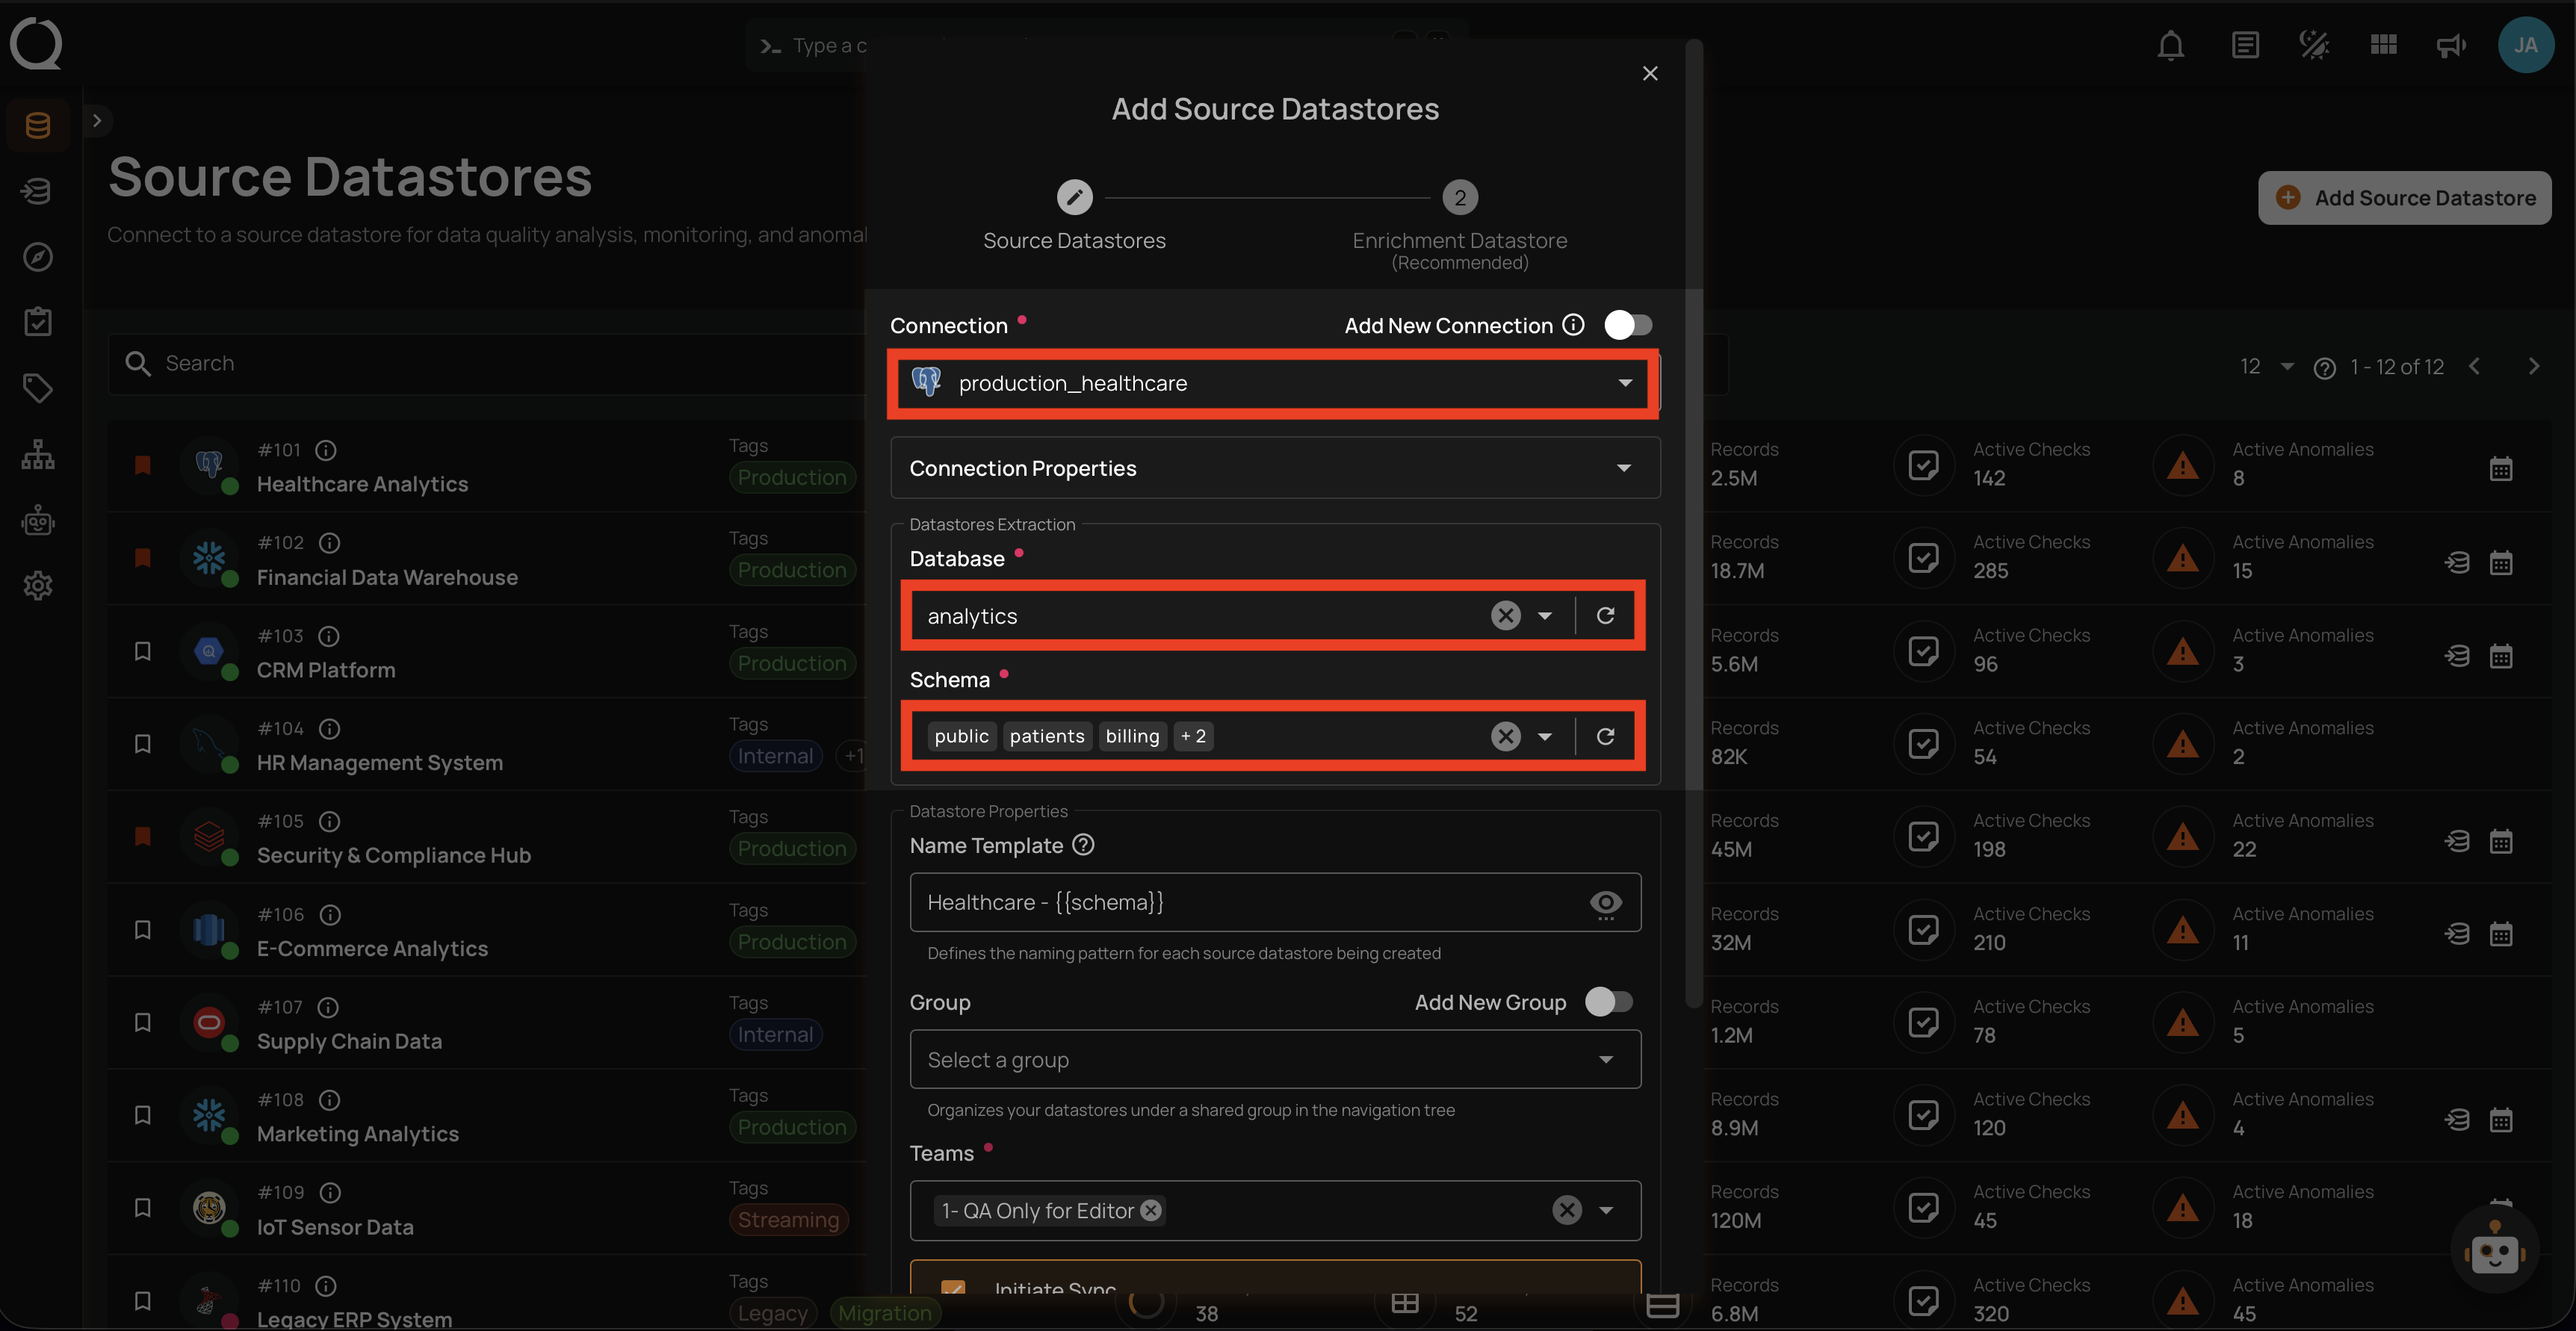Open Tags from the left sidebar
The width and height of the screenshot is (2576, 1331).
pos(37,388)
